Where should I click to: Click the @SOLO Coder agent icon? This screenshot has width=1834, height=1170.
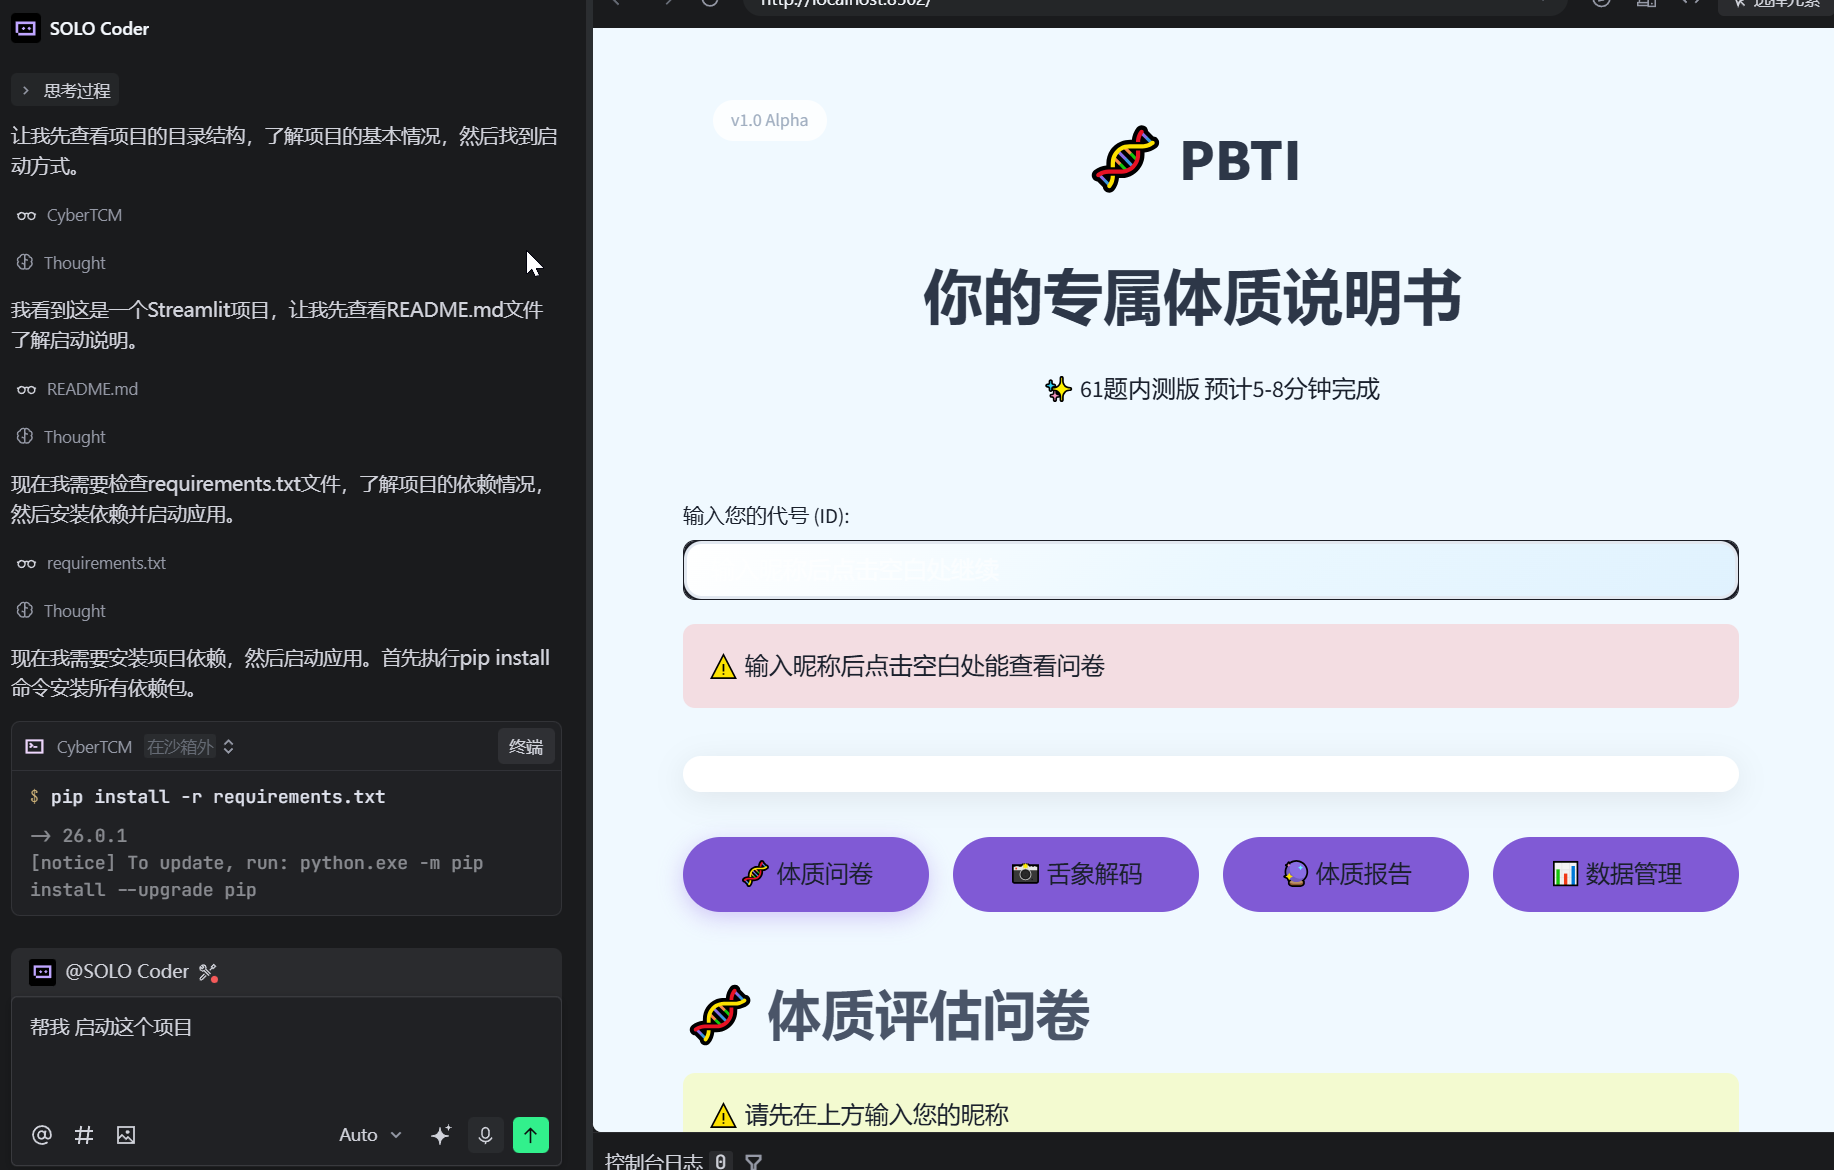click(x=42, y=972)
